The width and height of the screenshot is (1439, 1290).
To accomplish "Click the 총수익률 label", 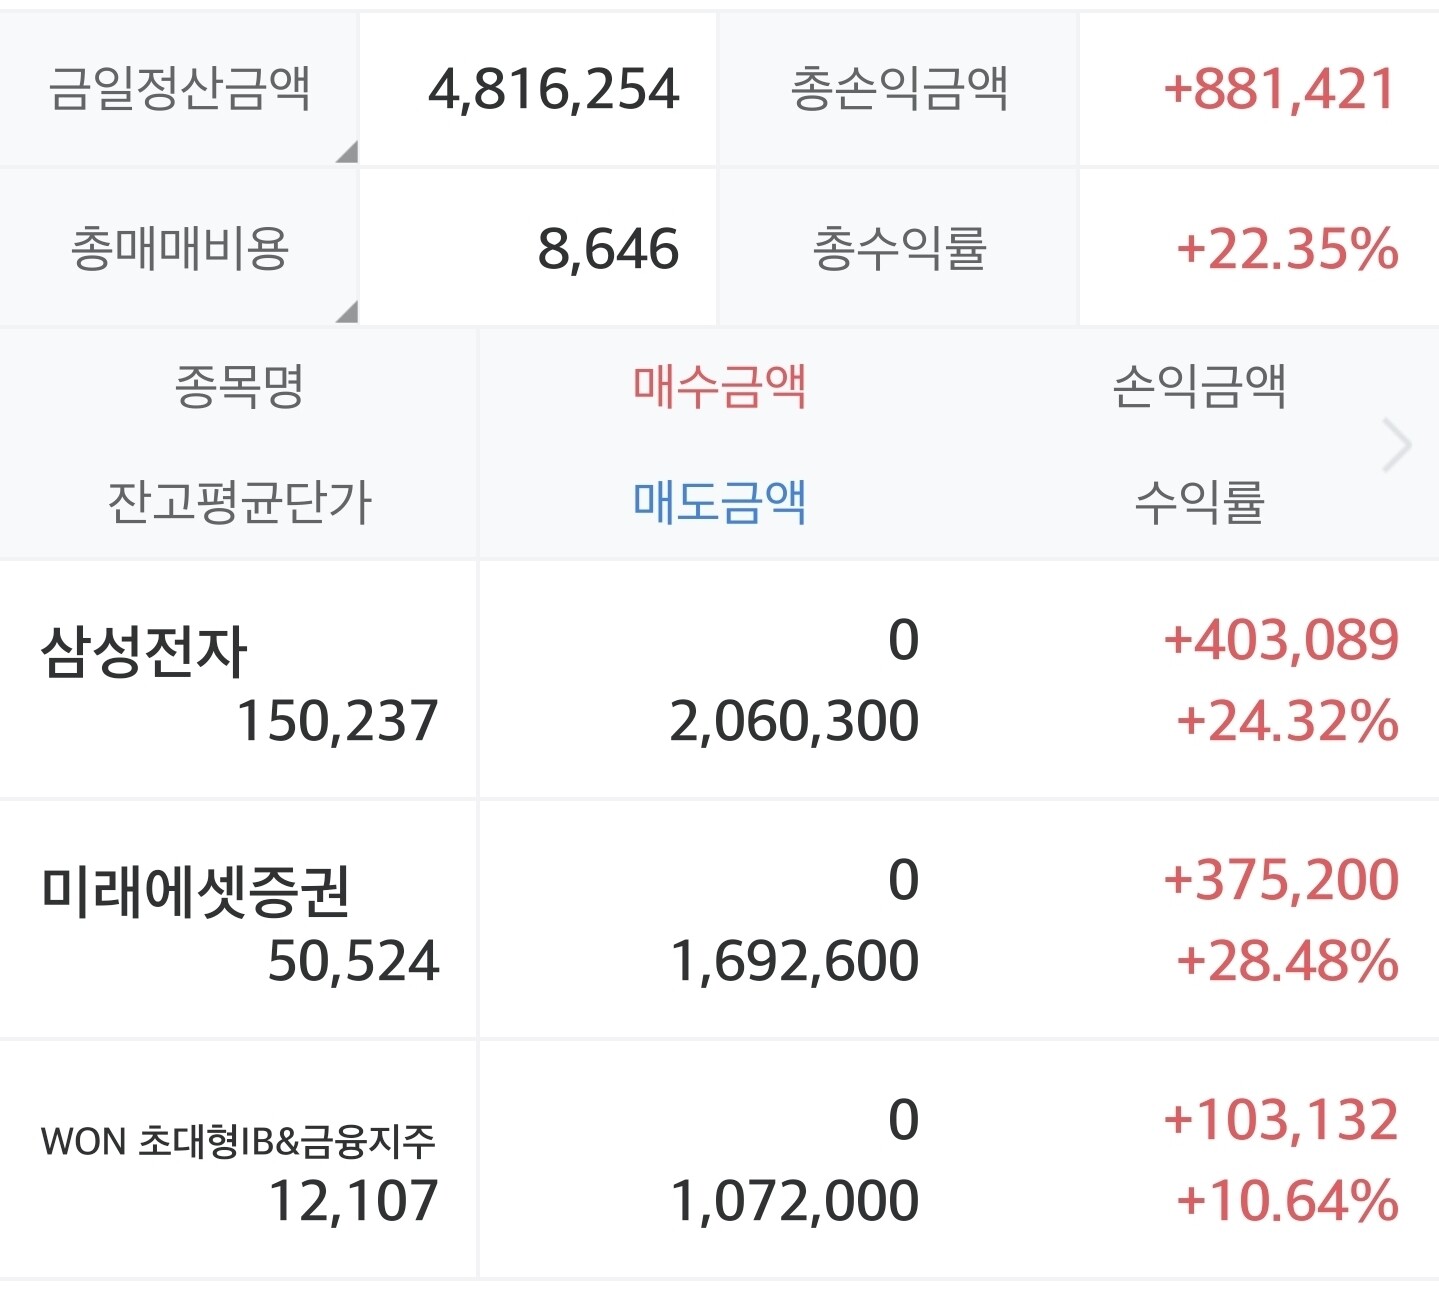I will 899,249.
